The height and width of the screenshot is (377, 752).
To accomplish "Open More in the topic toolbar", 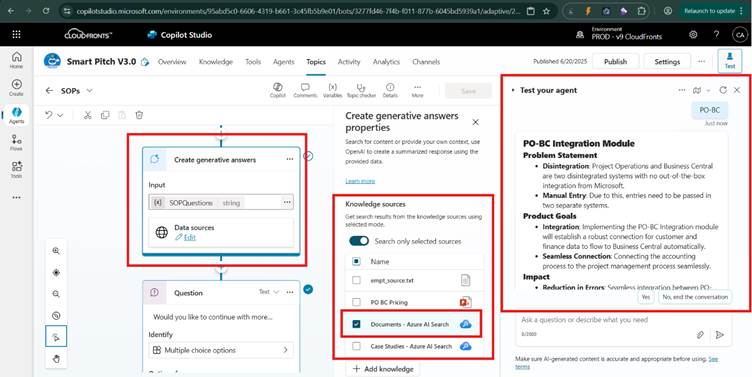I will tap(417, 90).
